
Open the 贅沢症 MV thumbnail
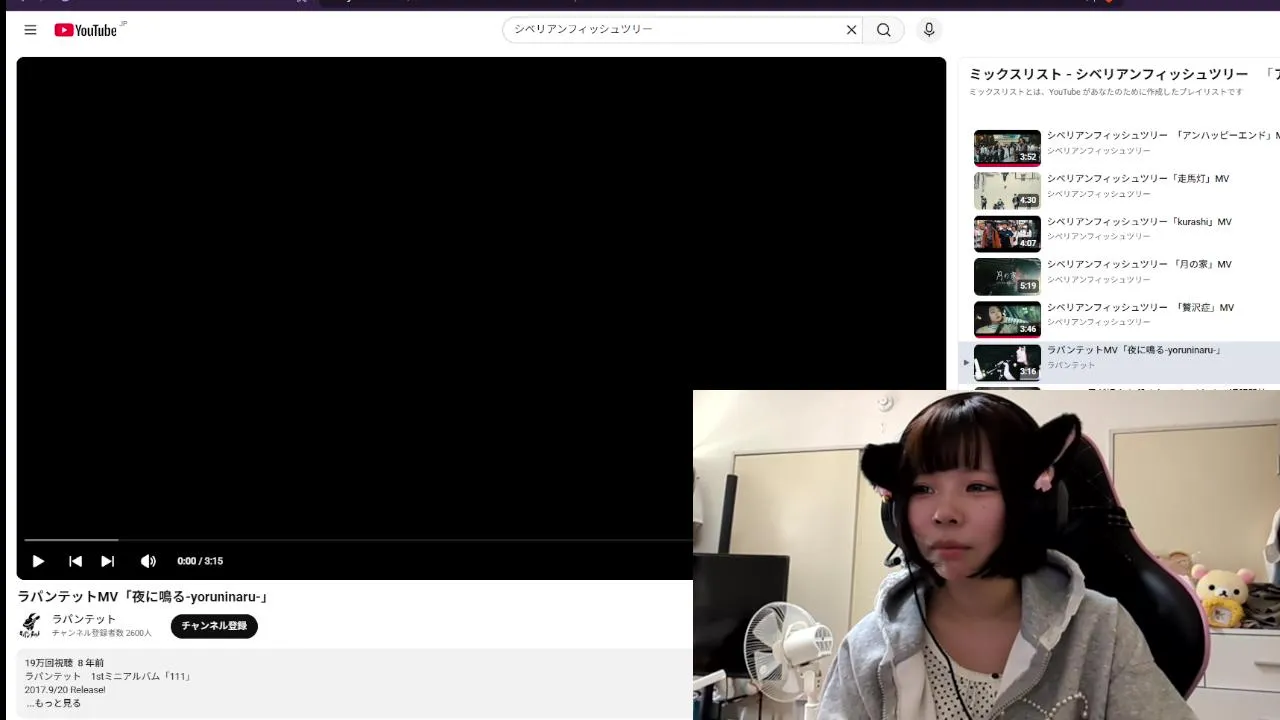(x=1007, y=320)
